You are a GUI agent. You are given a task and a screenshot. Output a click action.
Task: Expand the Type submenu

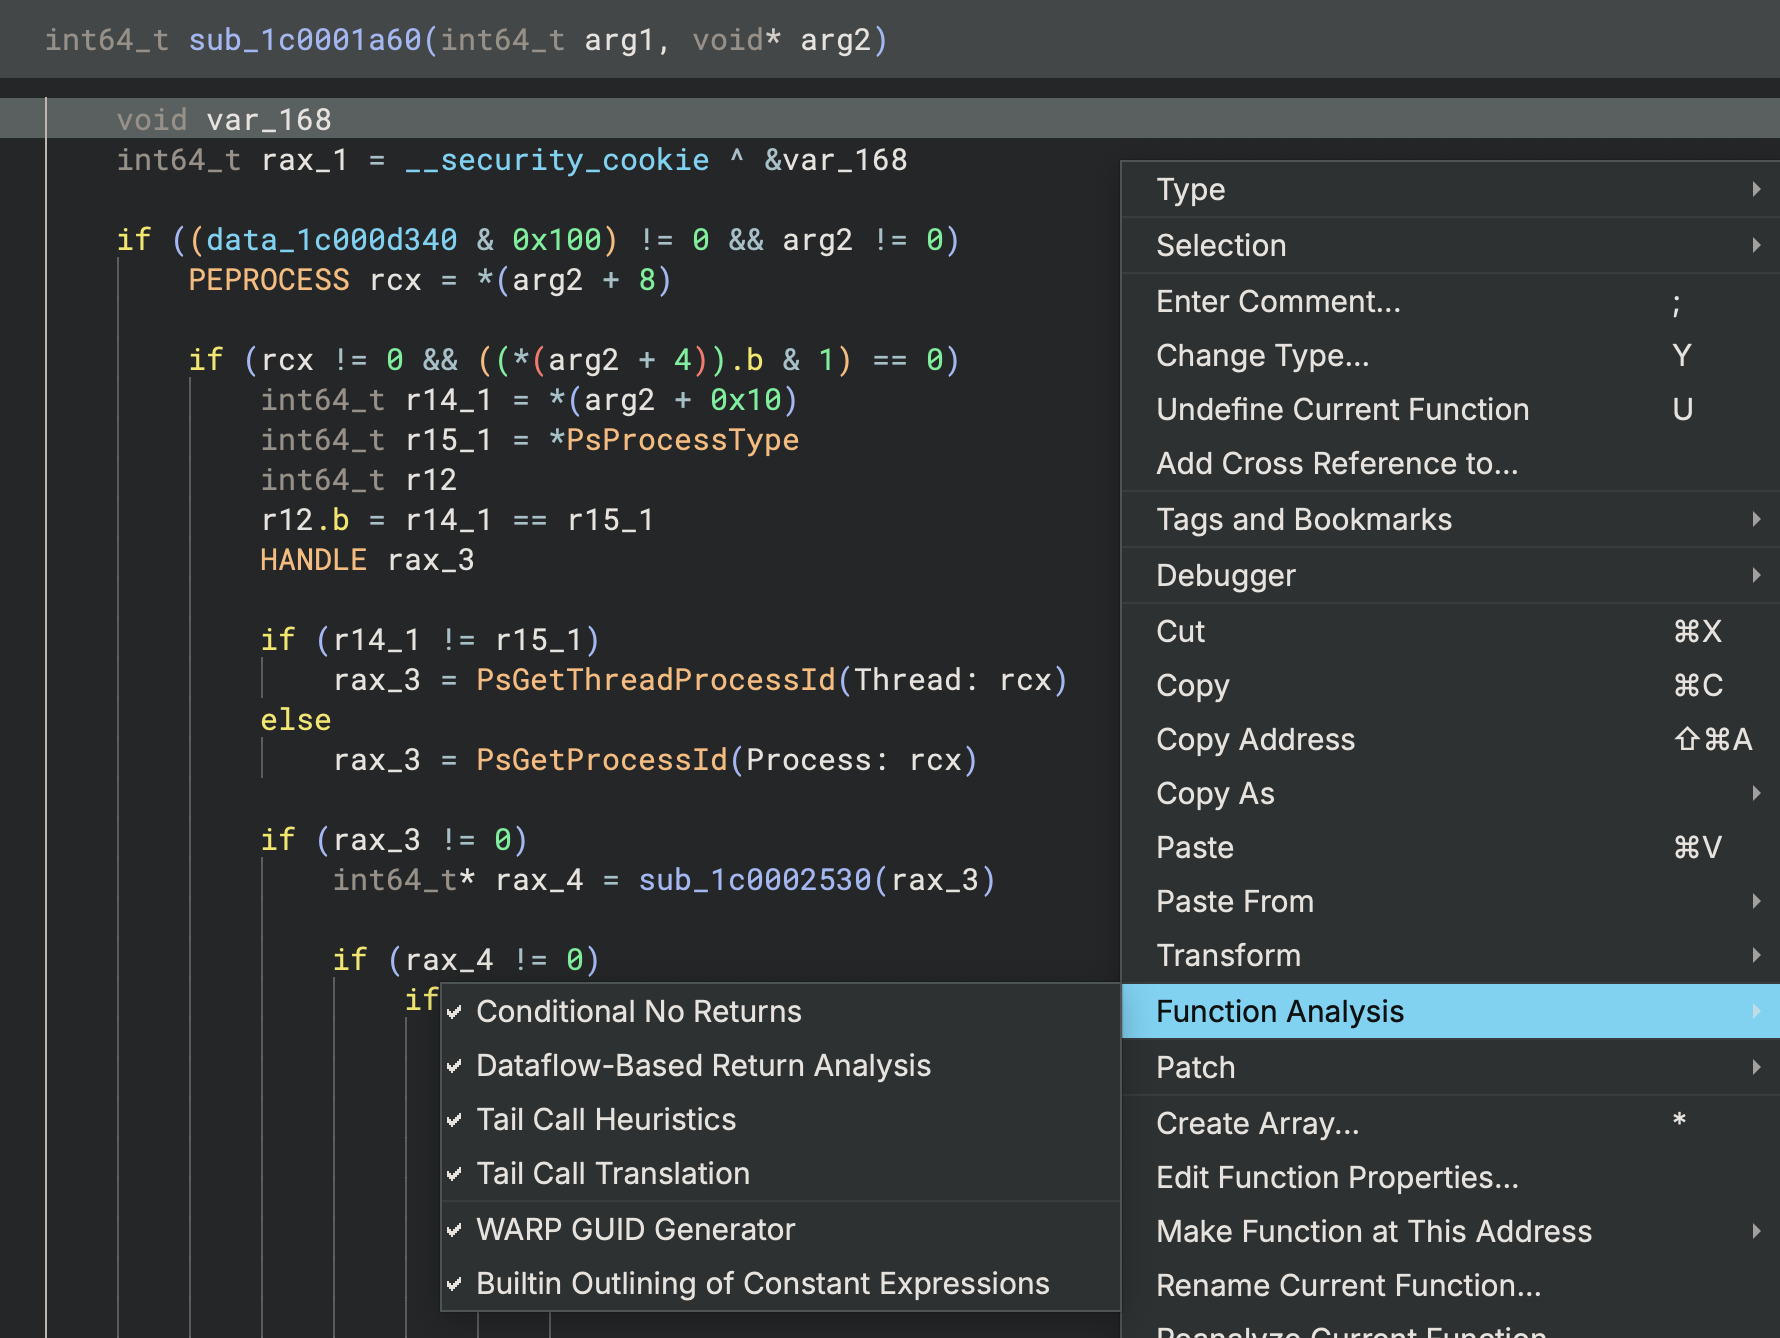[1450, 189]
